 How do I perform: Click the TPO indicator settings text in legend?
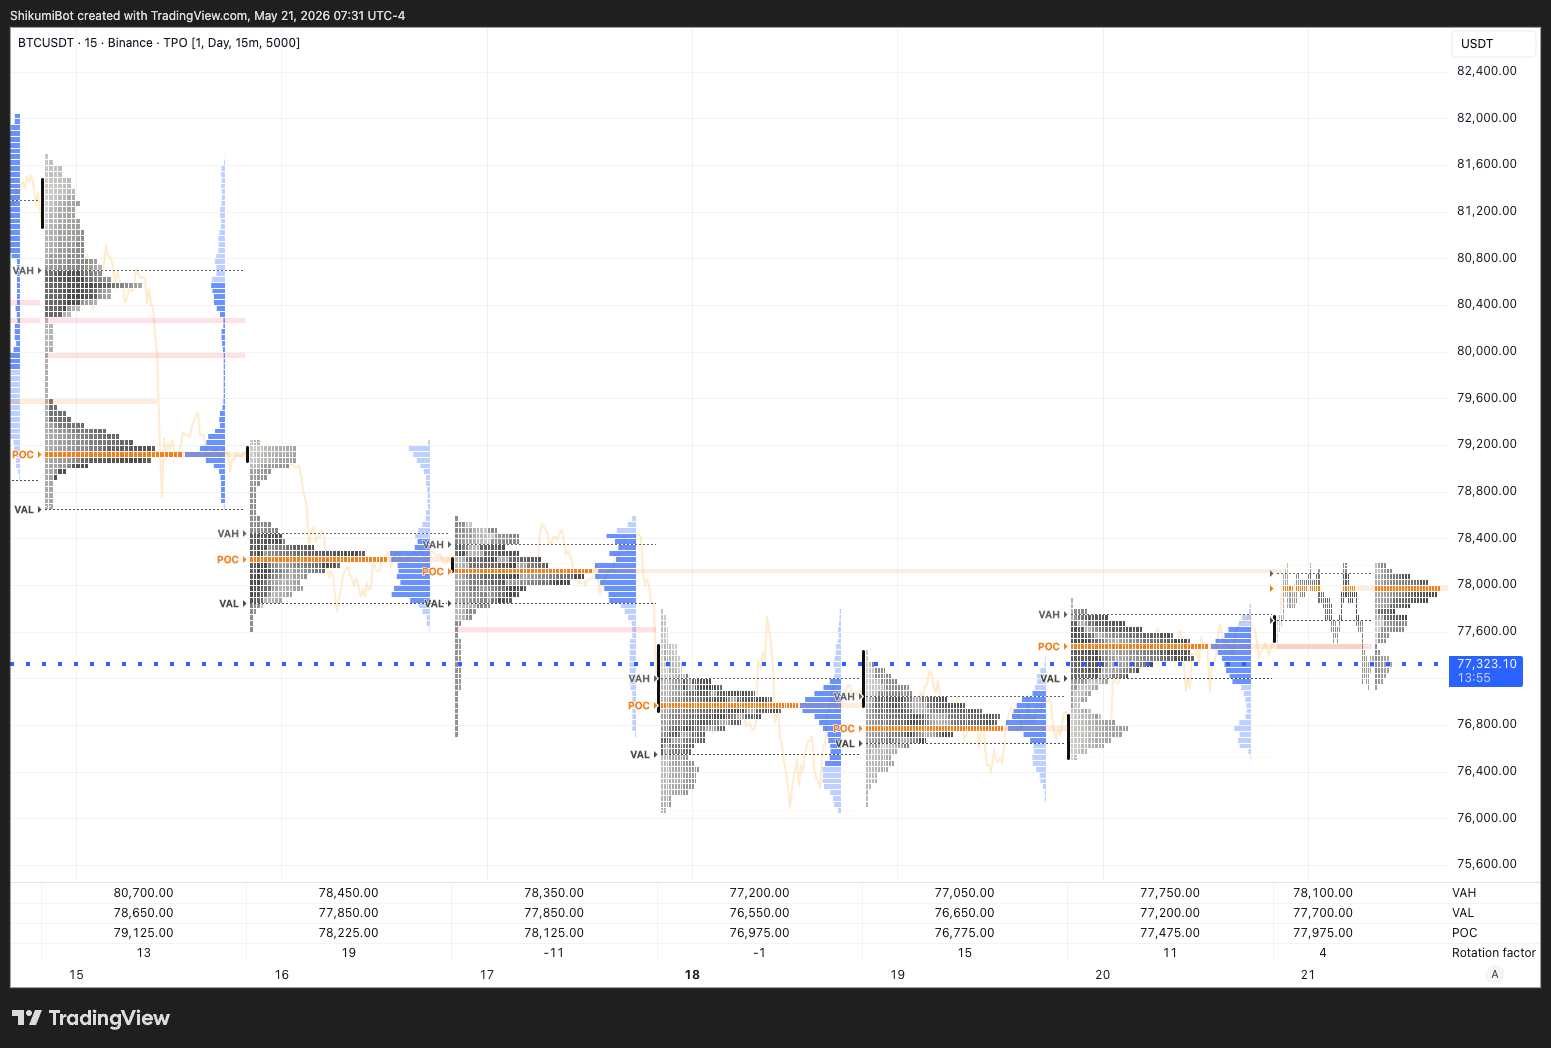[231, 43]
